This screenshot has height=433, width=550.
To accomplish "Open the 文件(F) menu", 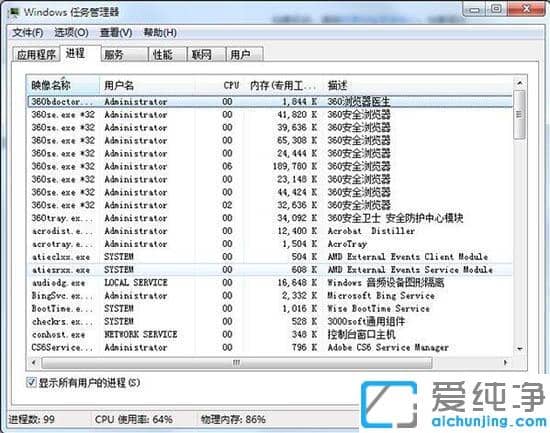I will click(28, 33).
